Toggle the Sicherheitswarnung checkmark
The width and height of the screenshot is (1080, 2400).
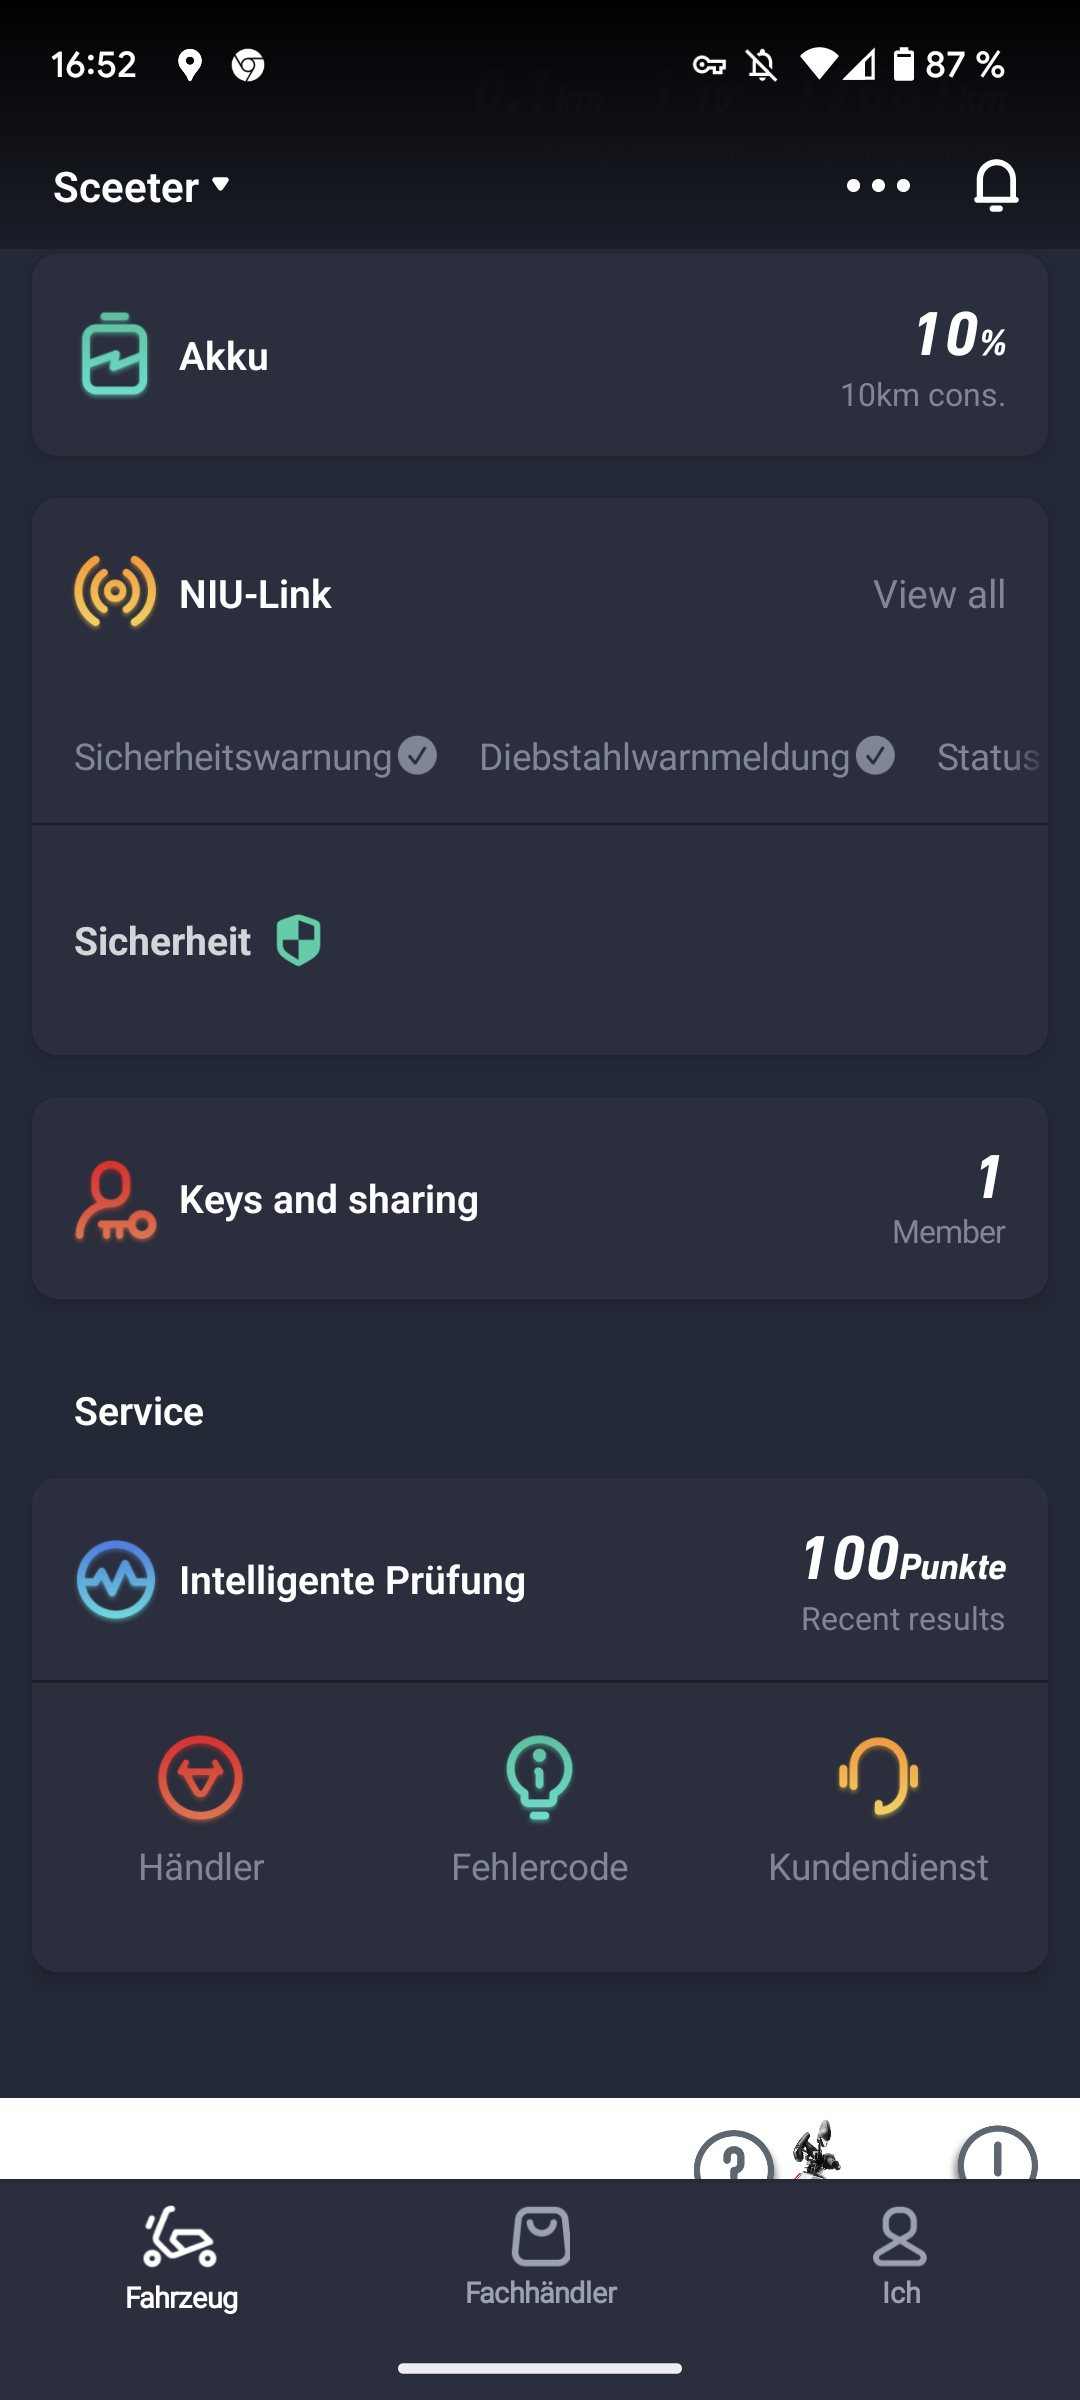click(417, 756)
